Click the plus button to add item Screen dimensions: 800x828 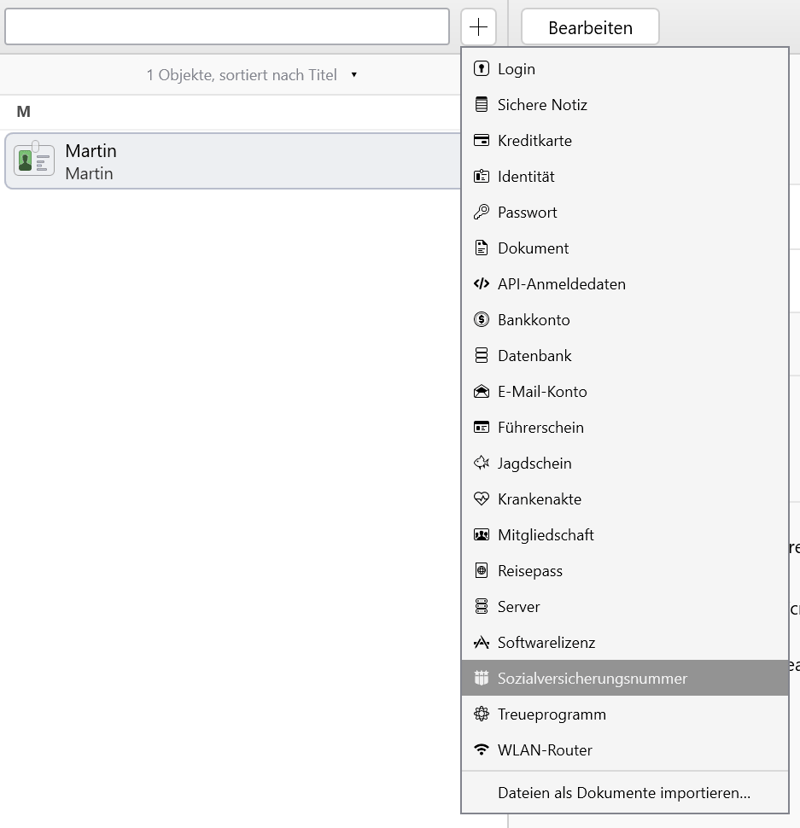[x=478, y=27]
